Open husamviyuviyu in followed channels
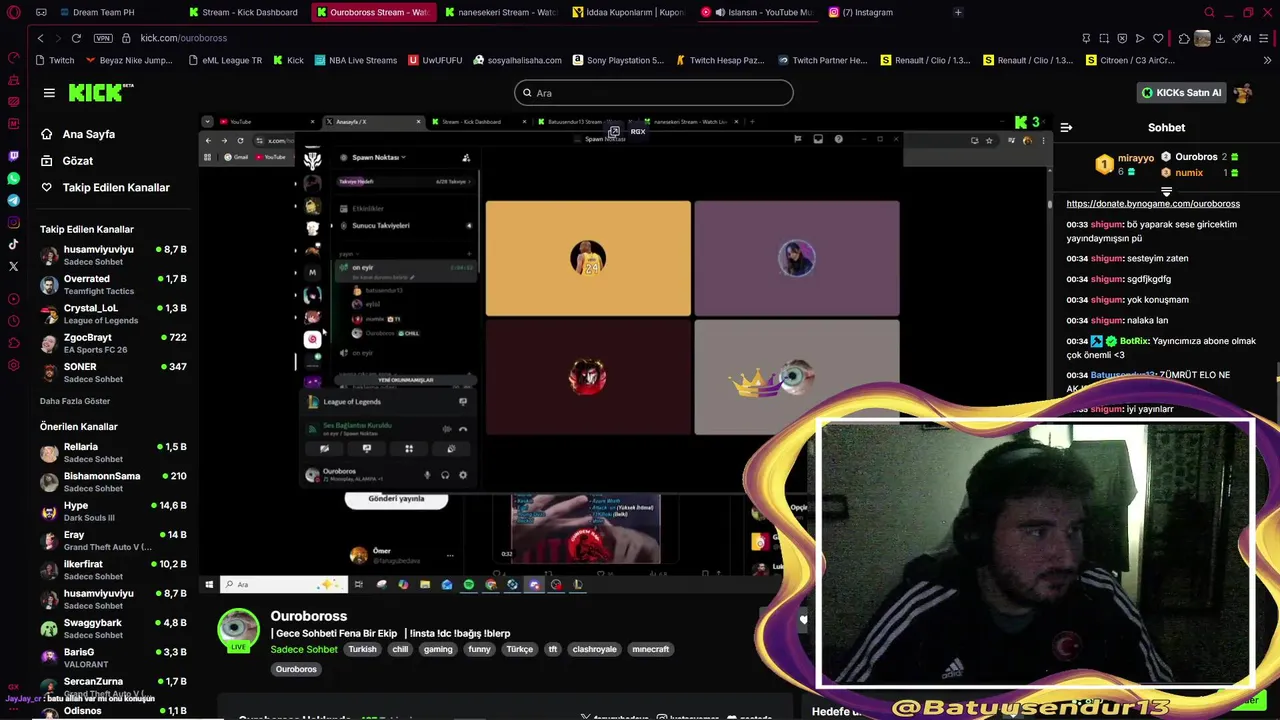1280x720 pixels. [114, 255]
